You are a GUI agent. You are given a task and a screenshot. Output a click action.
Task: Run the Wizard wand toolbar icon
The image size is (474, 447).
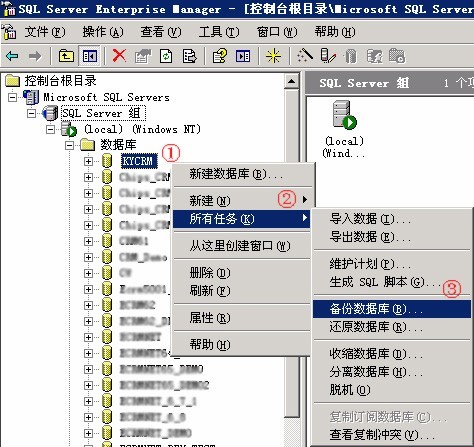(x=305, y=55)
